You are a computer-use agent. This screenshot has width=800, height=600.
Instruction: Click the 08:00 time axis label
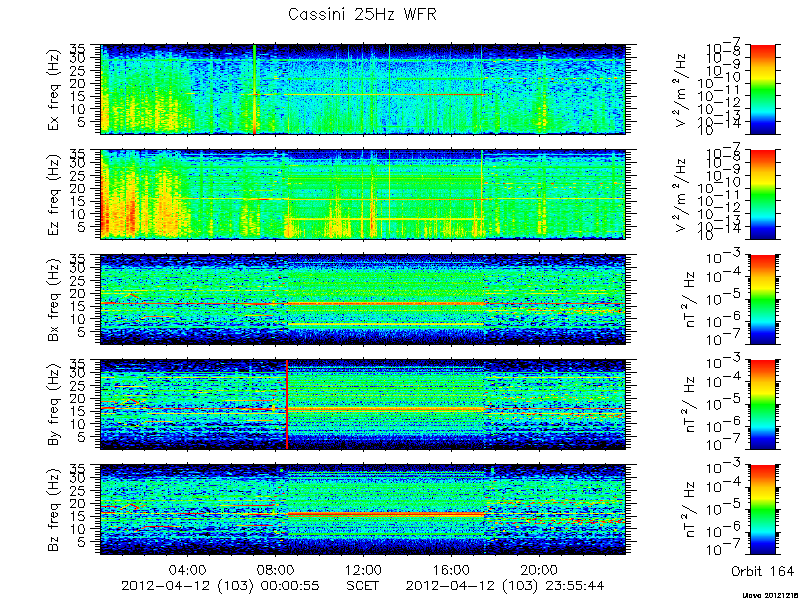pyautogui.click(x=276, y=569)
